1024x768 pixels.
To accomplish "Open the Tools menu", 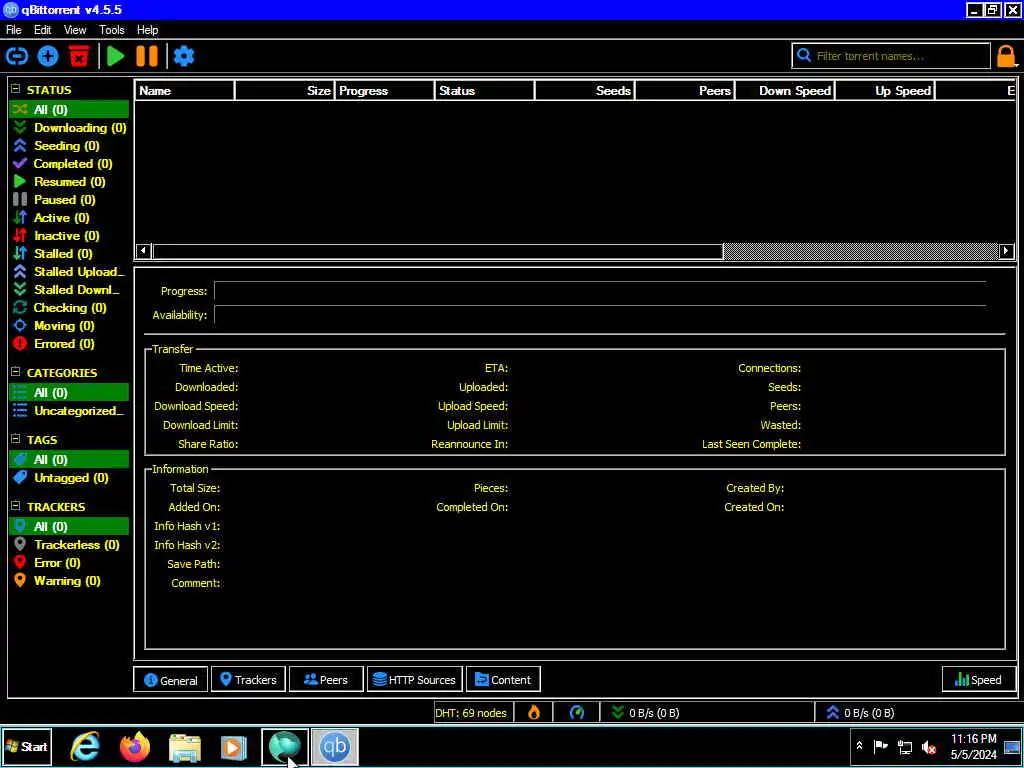I will [x=112, y=30].
